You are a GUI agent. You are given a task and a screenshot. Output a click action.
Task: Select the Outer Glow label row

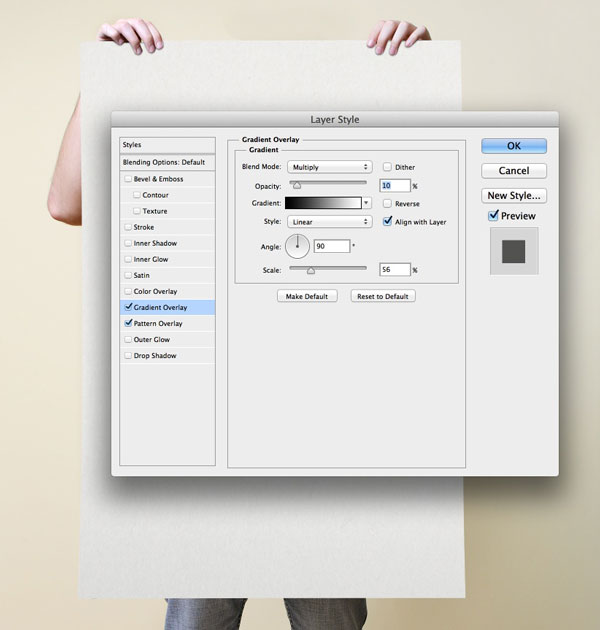click(167, 340)
